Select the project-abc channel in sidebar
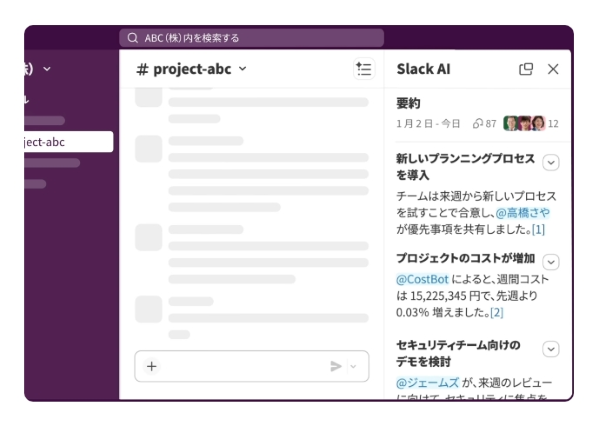This screenshot has width=600, height=427. [x=60, y=142]
